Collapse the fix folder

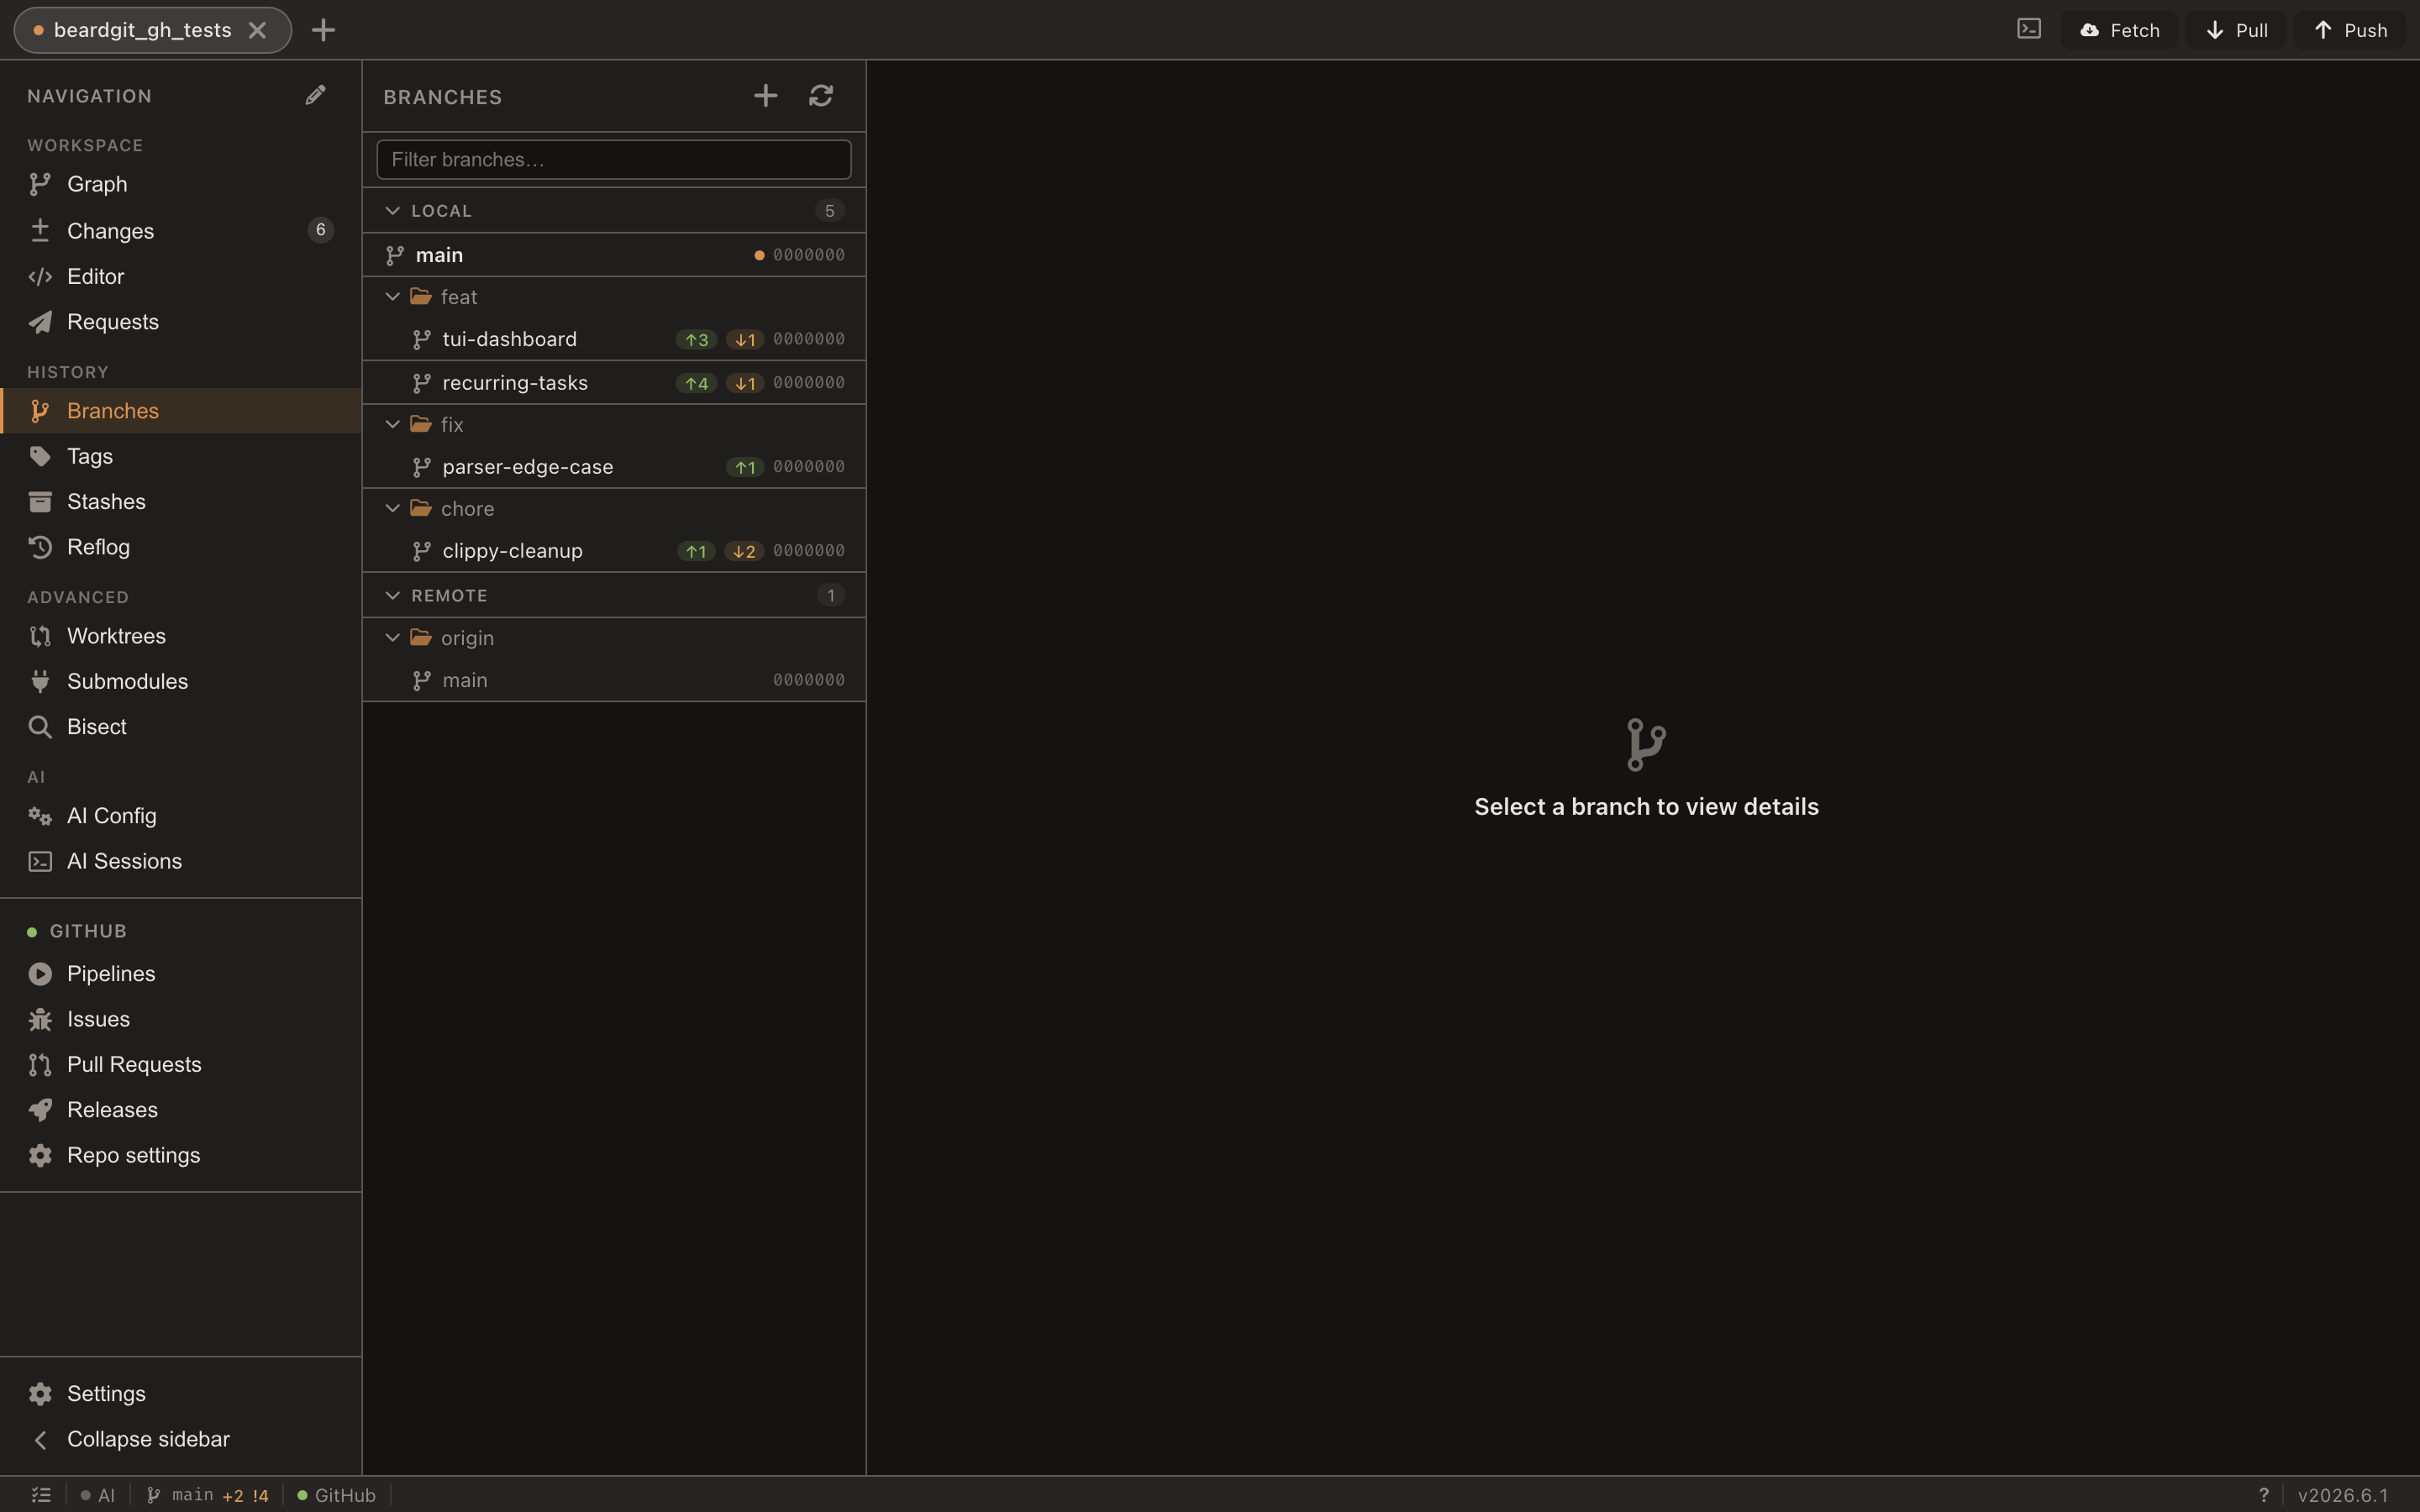(x=393, y=424)
